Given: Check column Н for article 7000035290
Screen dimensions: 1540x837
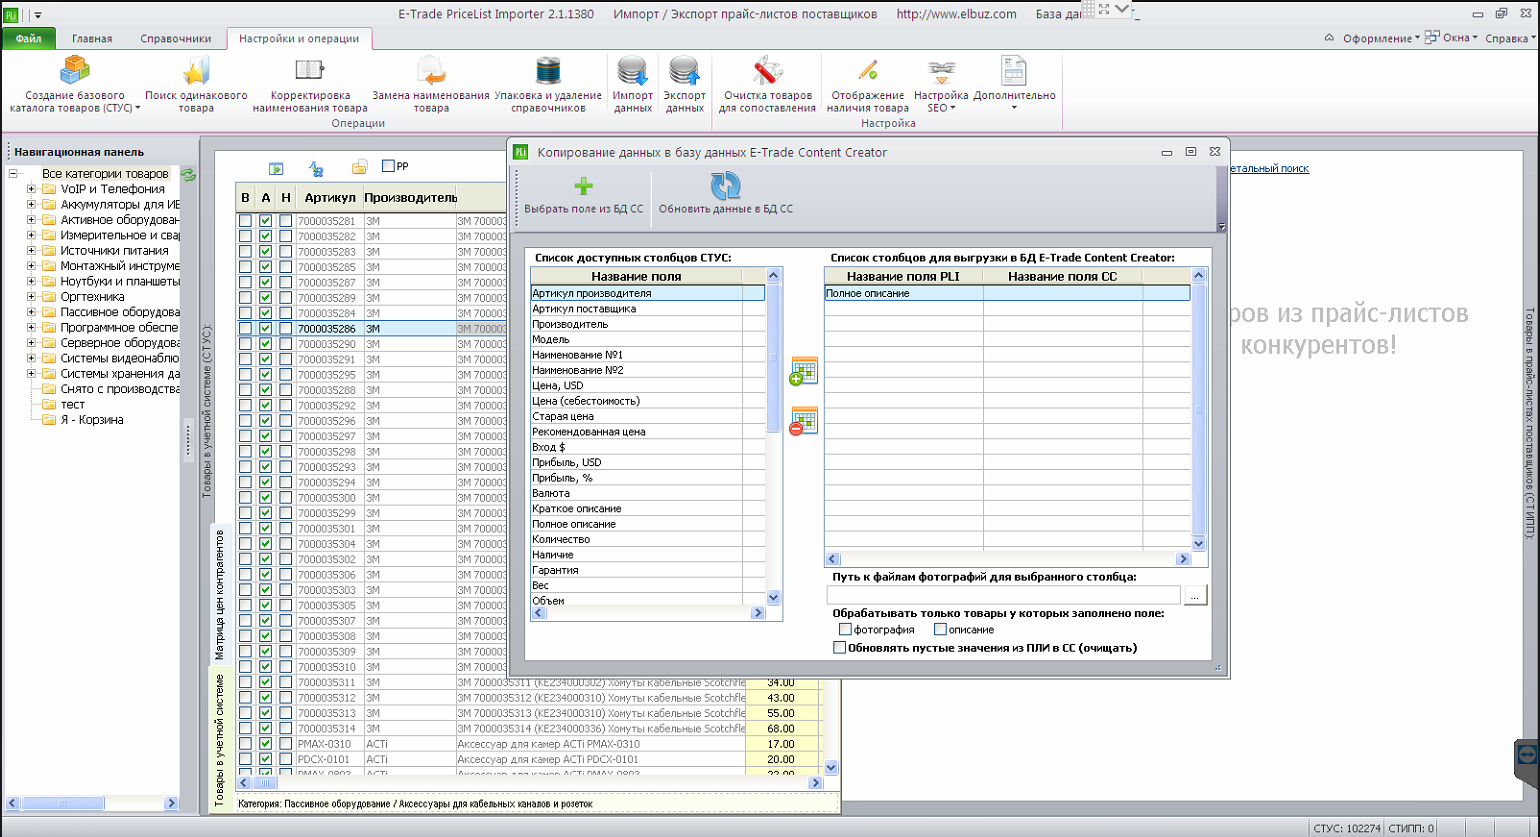Looking at the screenshot, I should (x=285, y=344).
